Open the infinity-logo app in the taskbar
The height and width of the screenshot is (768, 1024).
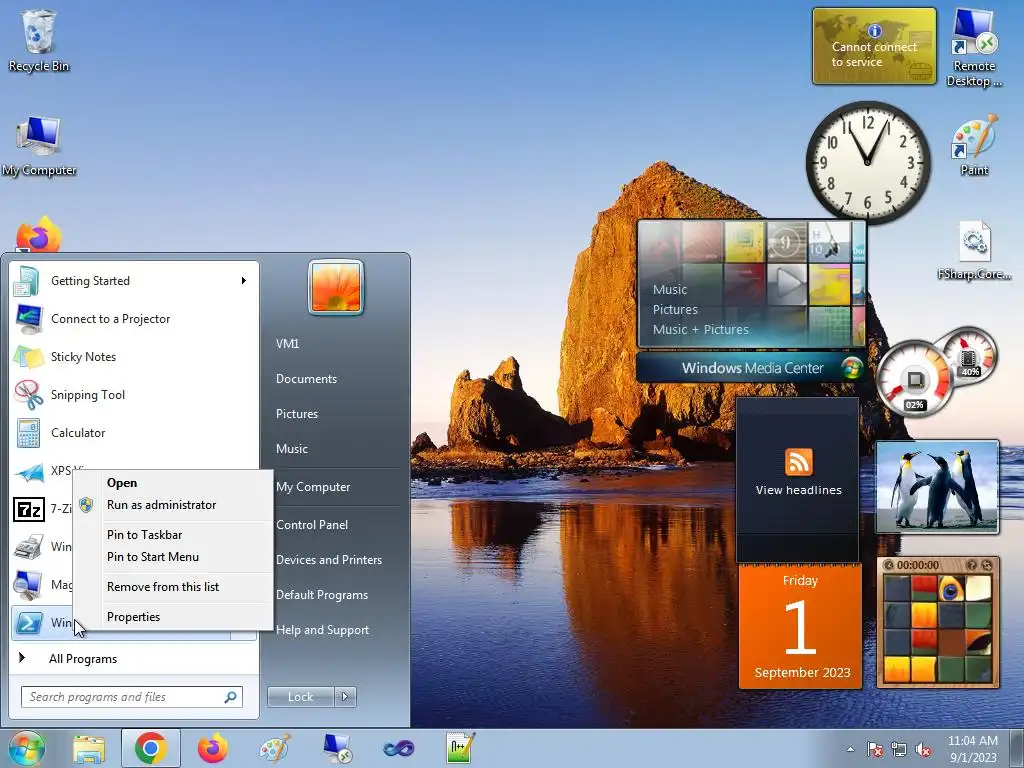click(x=399, y=748)
